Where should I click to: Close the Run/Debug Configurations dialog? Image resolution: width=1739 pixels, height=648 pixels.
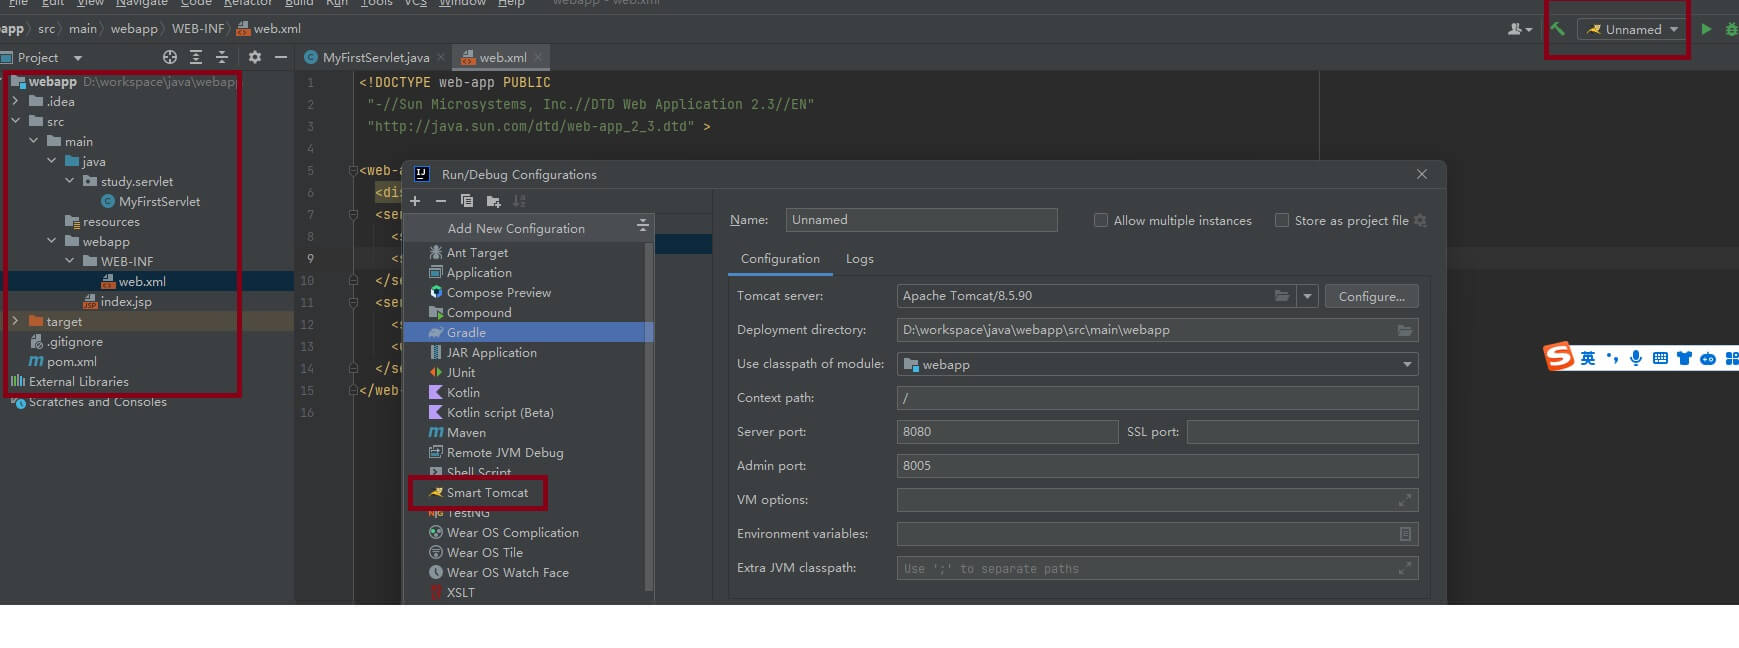[1421, 174]
